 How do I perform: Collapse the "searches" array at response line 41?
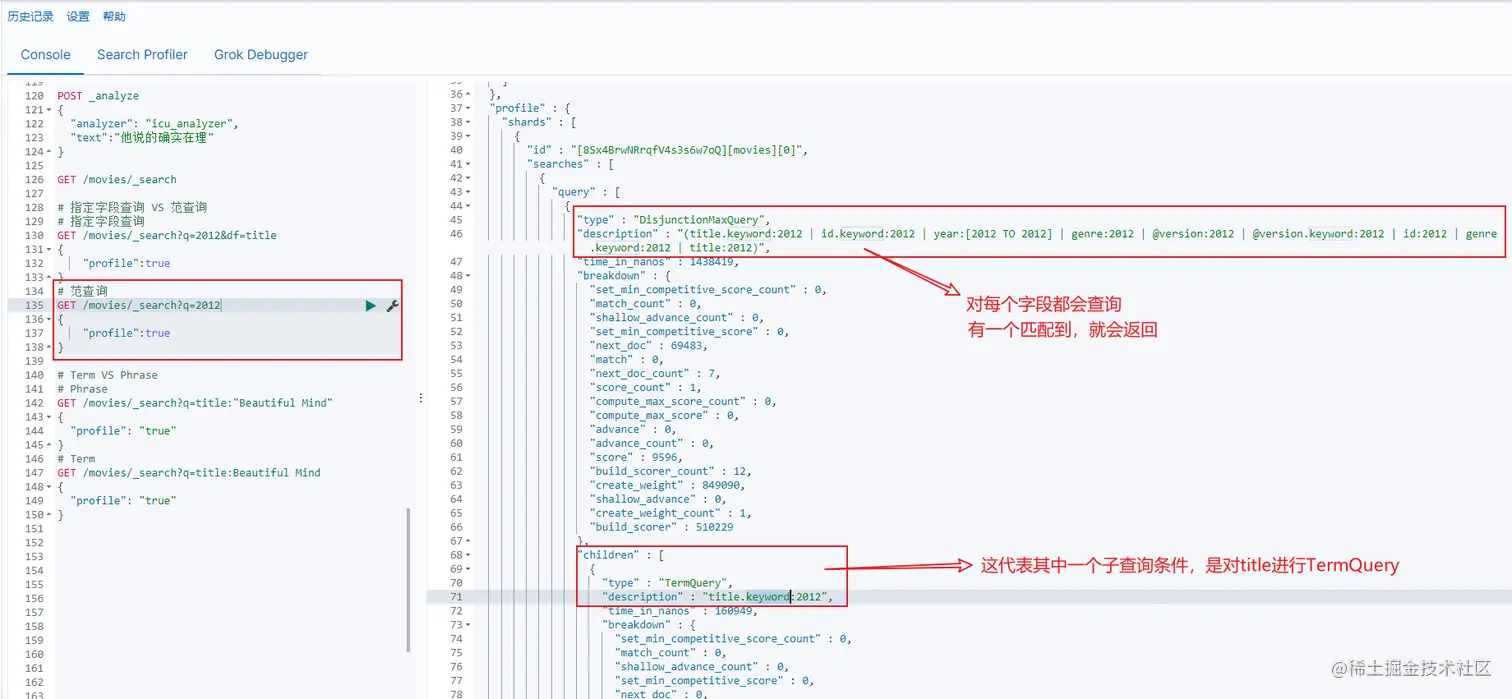[469, 164]
